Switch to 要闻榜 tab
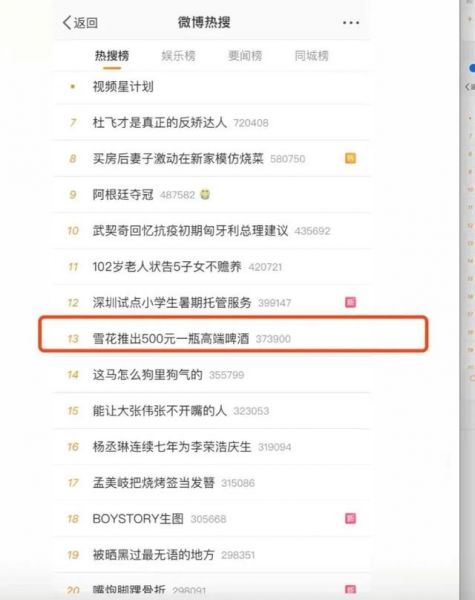Viewport: 475px width, 600px height. tap(245, 56)
